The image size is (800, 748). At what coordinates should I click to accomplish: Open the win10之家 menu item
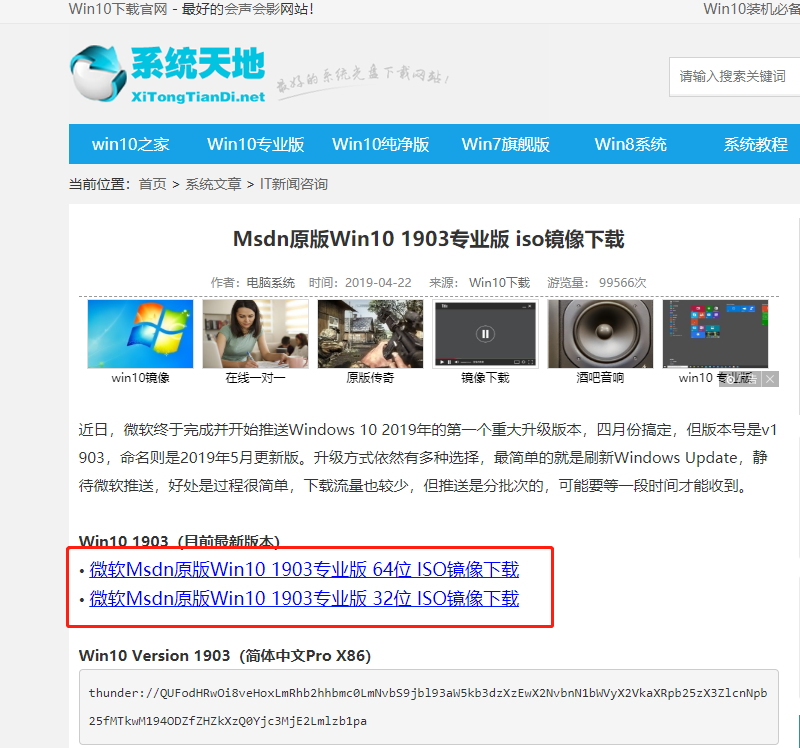click(x=131, y=144)
